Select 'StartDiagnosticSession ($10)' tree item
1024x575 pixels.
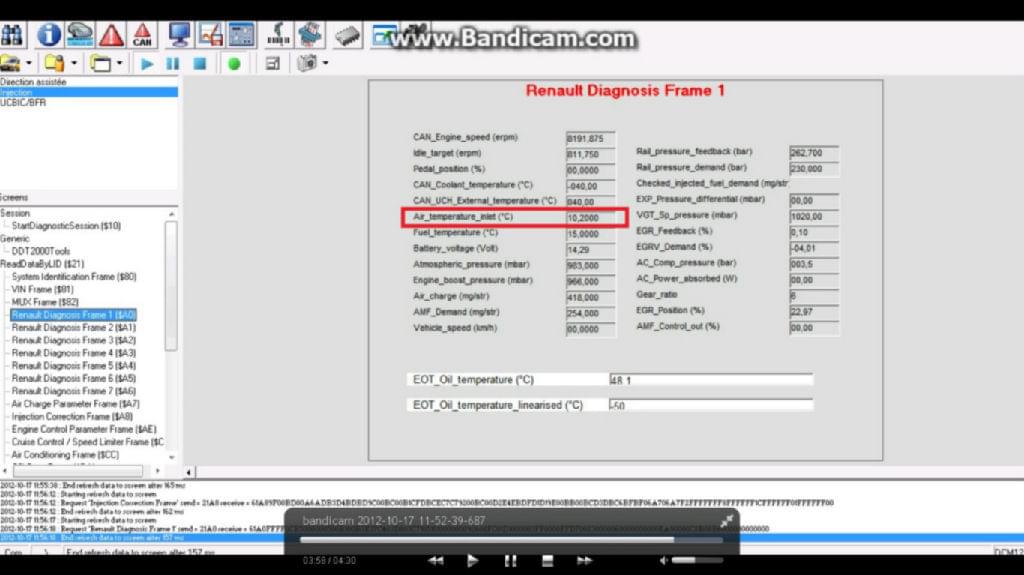pyautogui.click(x=66, y=225)
